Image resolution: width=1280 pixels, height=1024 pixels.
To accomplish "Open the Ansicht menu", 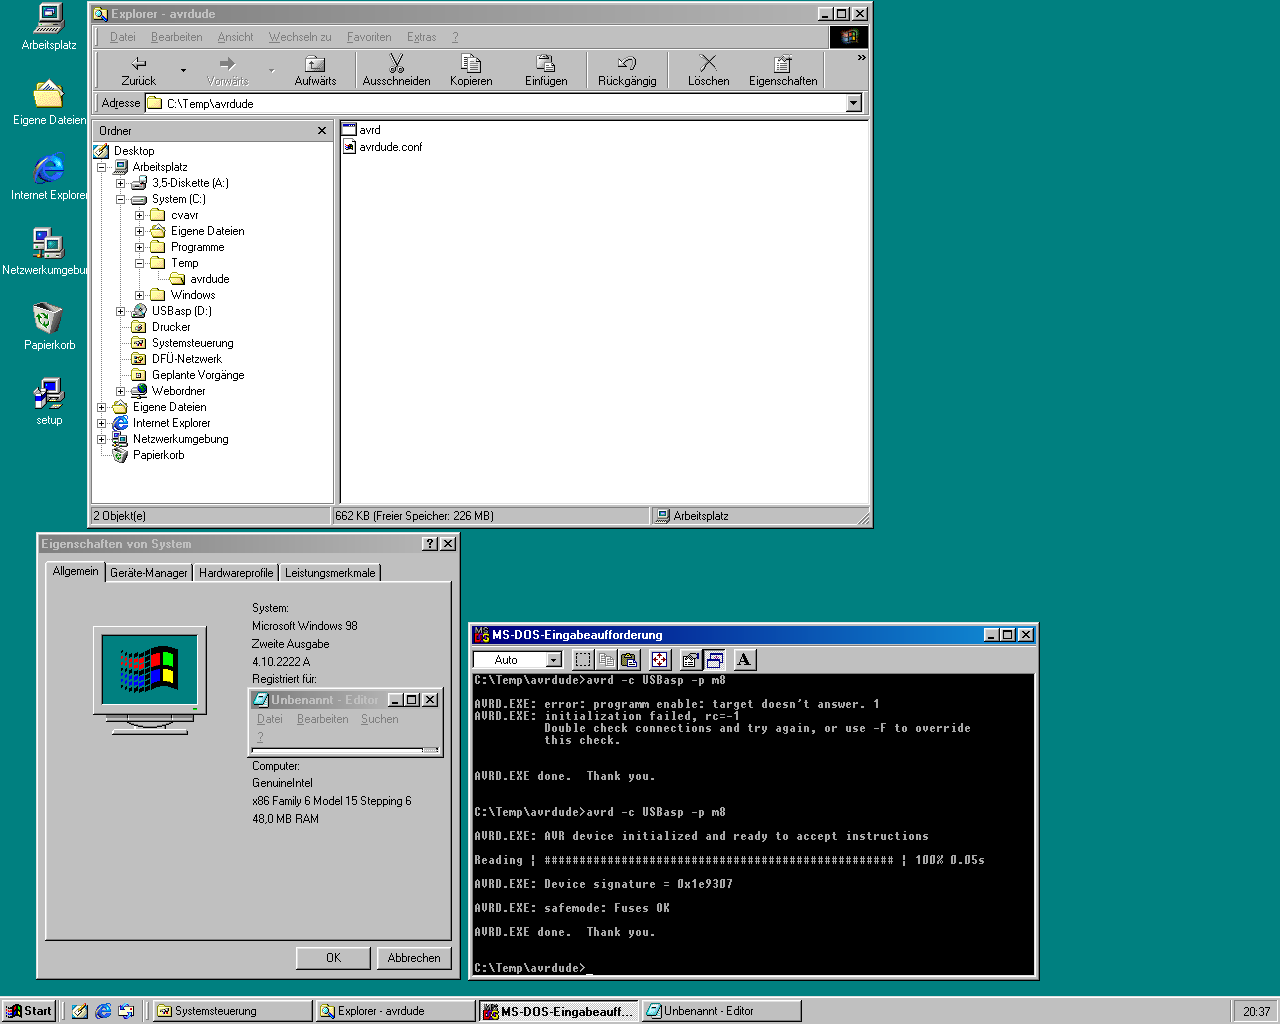I will [x=236, y=37].
